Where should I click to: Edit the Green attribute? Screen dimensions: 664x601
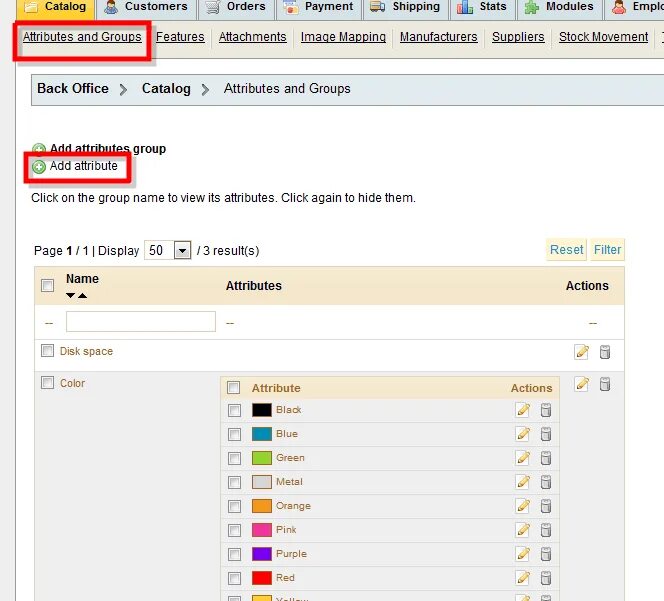tap(523, 458)
